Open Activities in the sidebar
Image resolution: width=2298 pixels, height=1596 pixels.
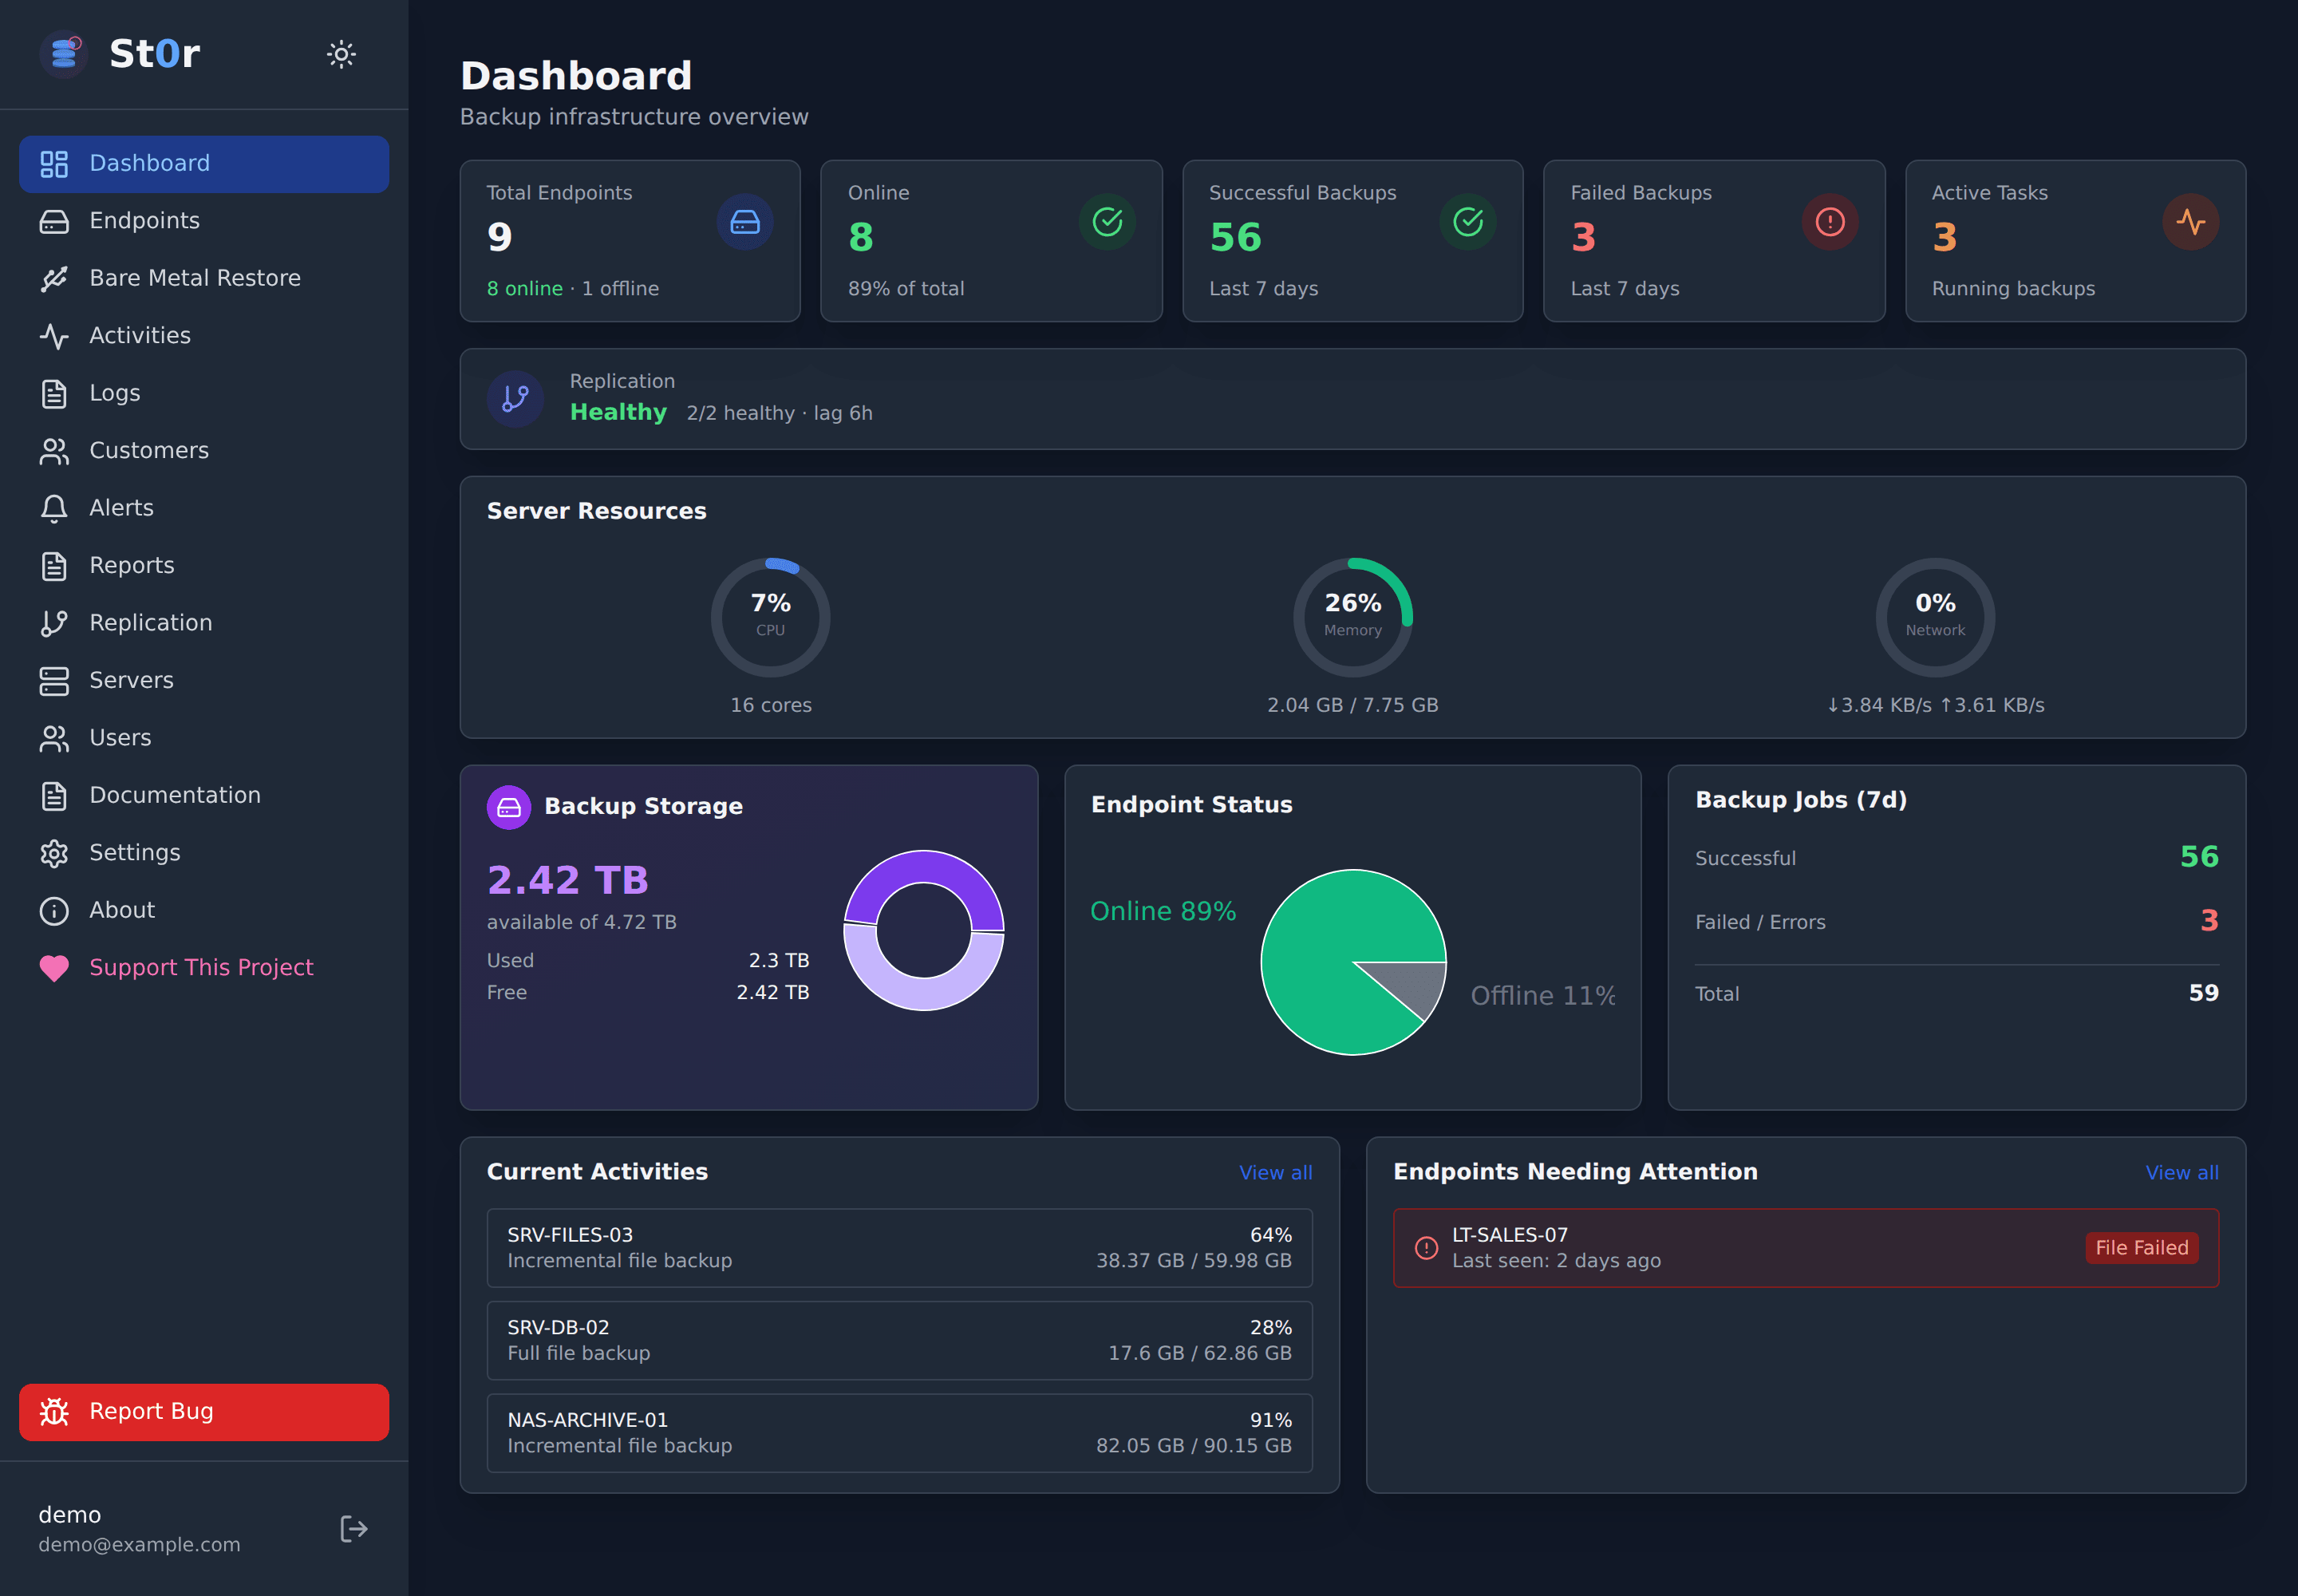click(x=204, y=336)
